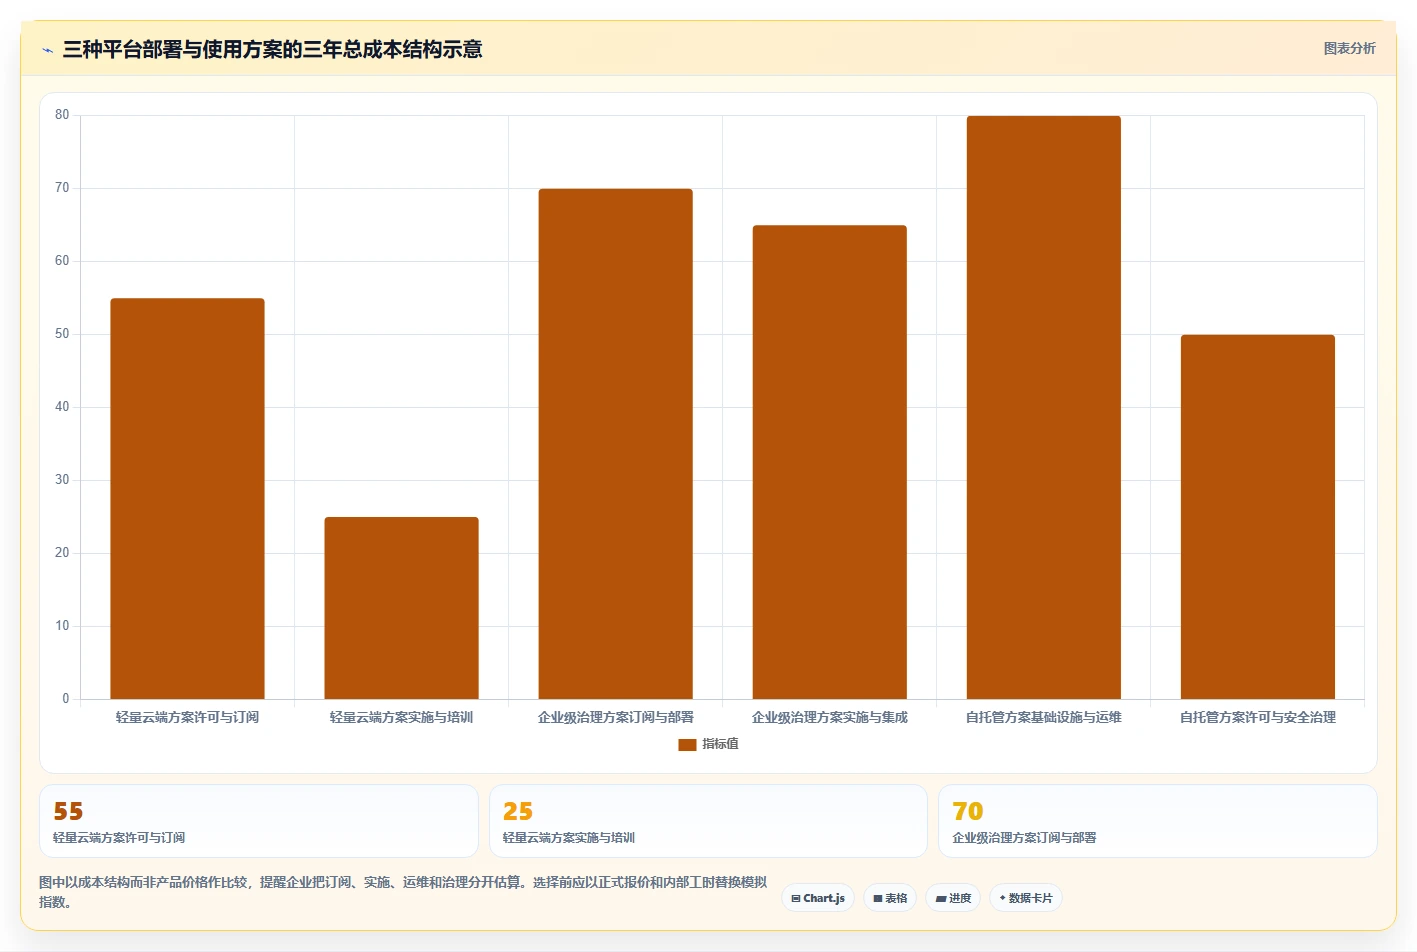This screenshot has height=952, width=1417.
Task: Click the Chart.js chip
Action: (x=818, y=898)
